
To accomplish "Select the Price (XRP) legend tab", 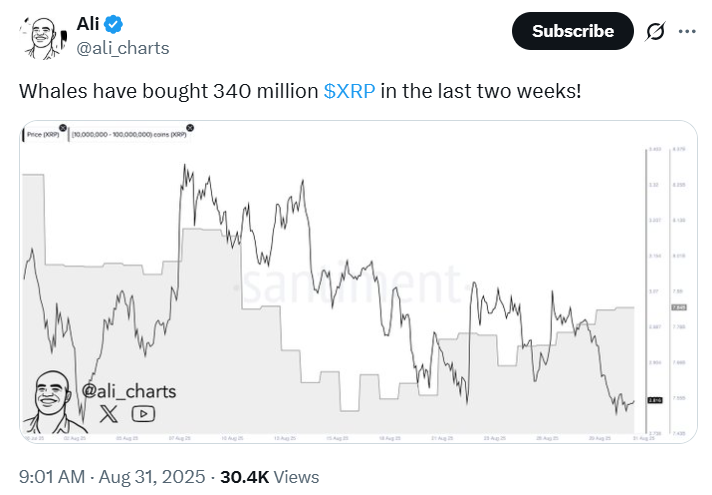I will [x=43, y=134].
